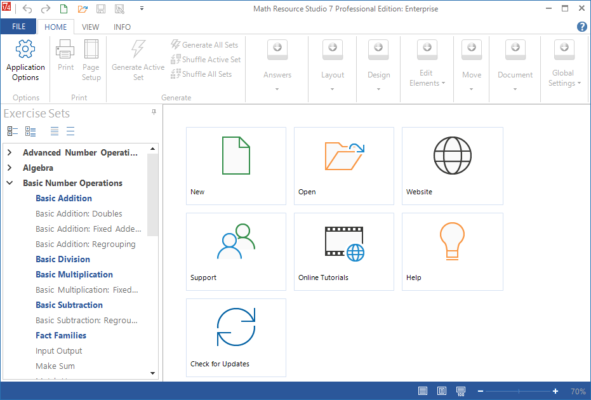Viewport: 591px width, 400px height.
Task: Select Basic Division exercise set
Action: click(63, 259)
